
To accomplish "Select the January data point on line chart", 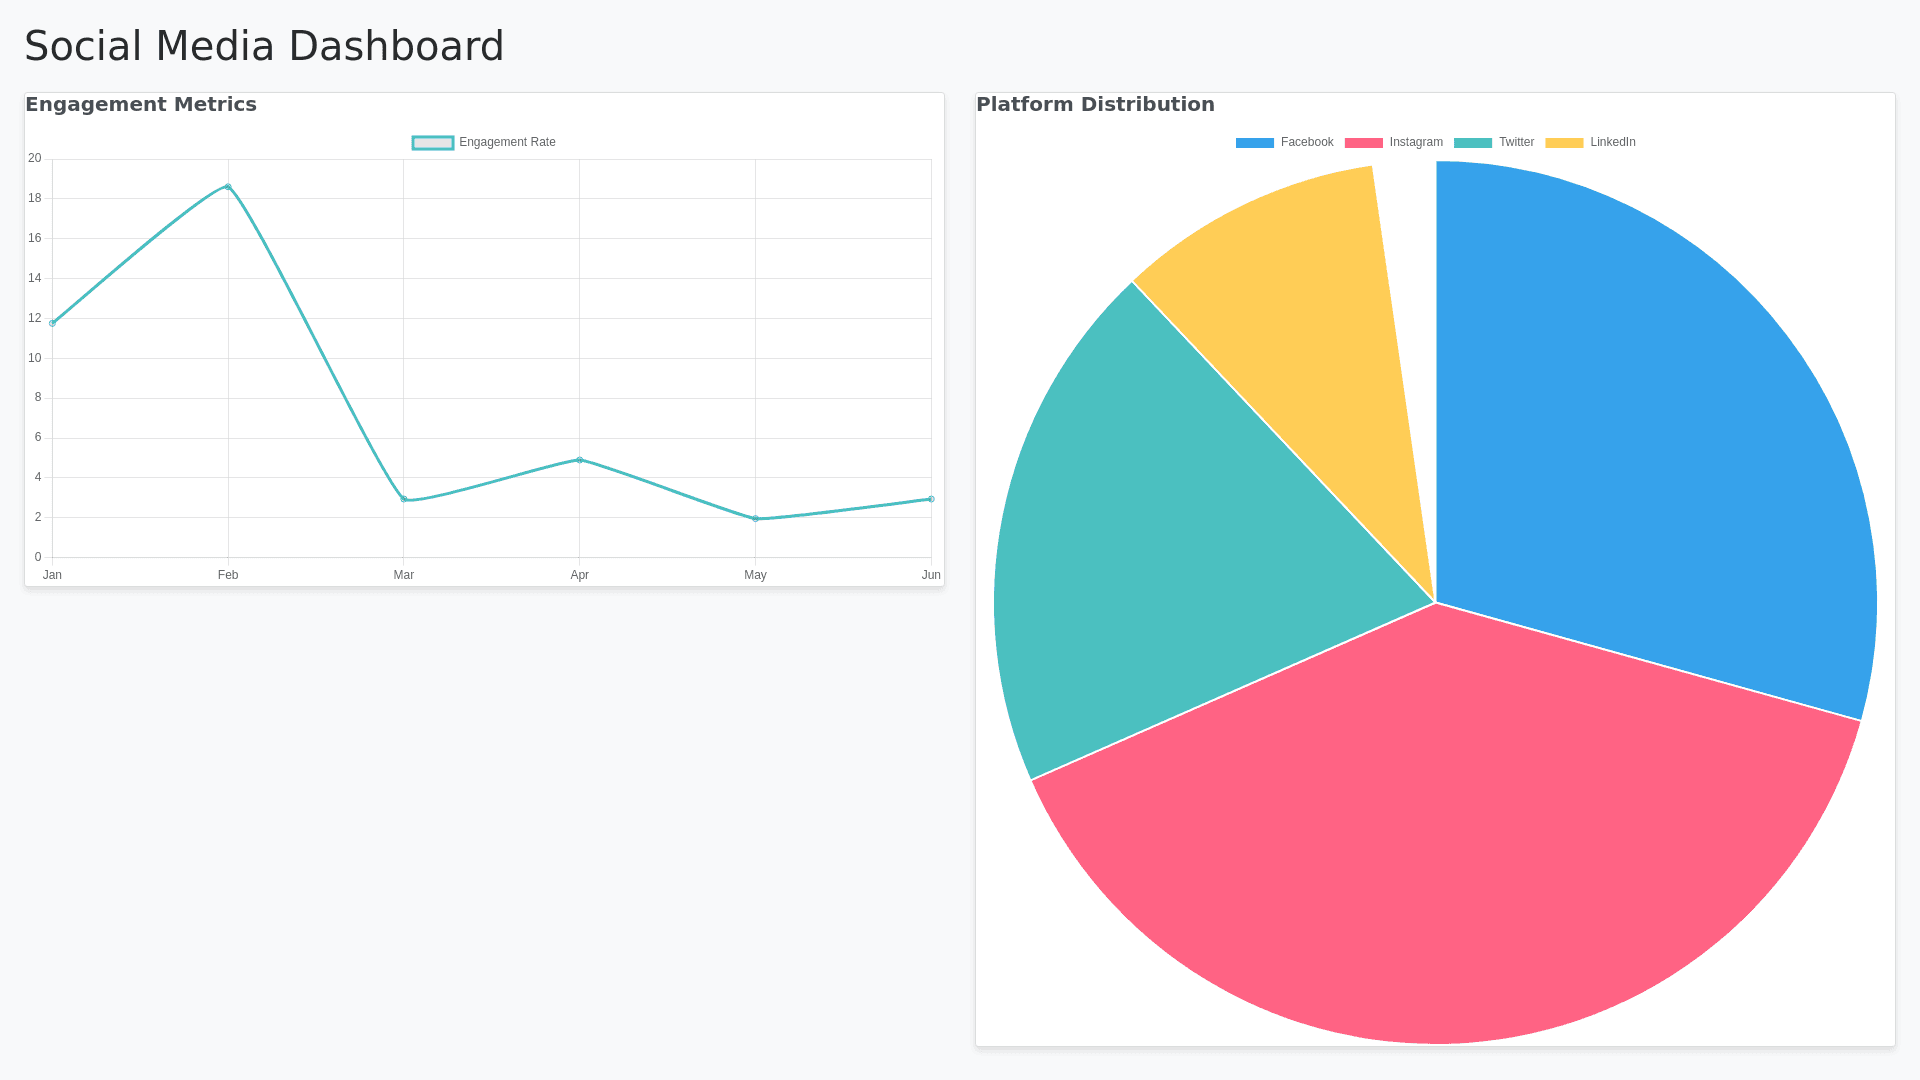I will (52, 323).
